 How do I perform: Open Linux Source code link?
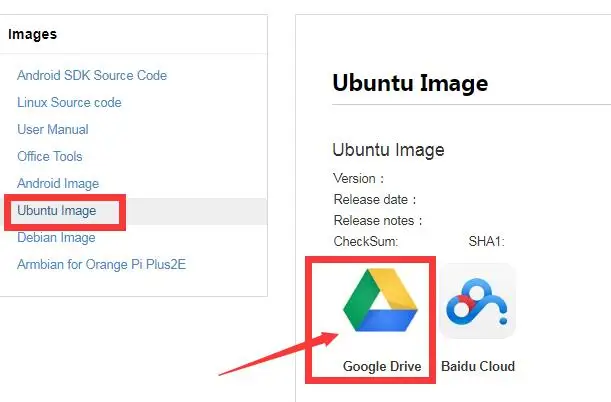69,102
